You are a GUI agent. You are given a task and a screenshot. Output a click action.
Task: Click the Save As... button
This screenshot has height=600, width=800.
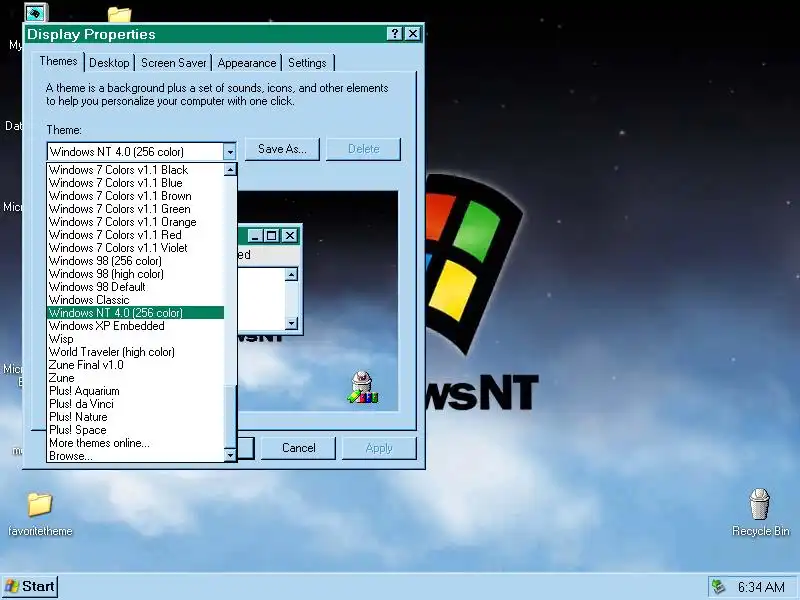[x=282, y=149]
